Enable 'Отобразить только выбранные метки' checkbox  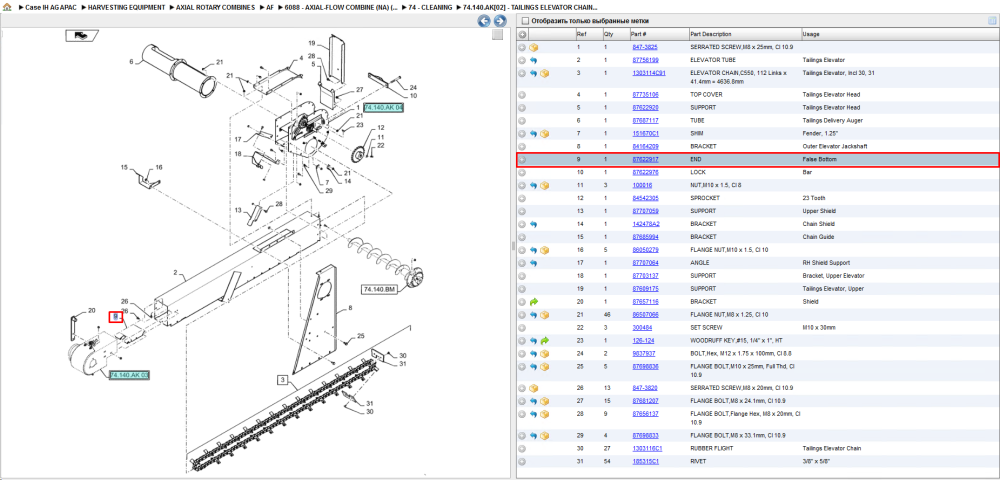[524, 21]
